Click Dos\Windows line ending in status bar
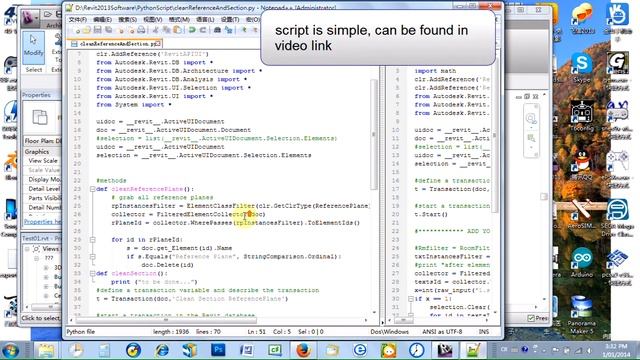The image size is (640, 360). [389, 332]
